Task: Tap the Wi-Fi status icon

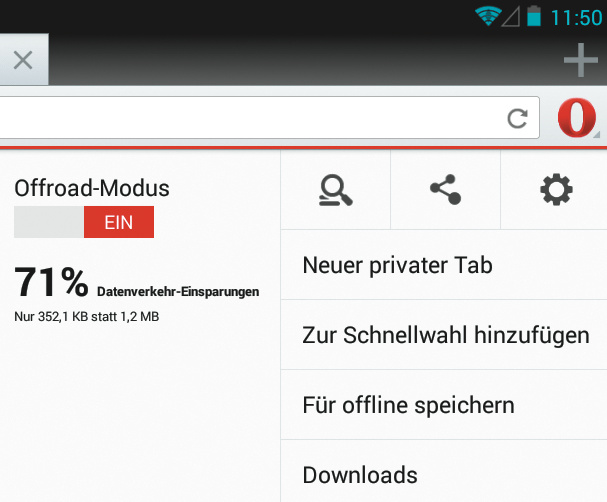Action: click(488, 16)
